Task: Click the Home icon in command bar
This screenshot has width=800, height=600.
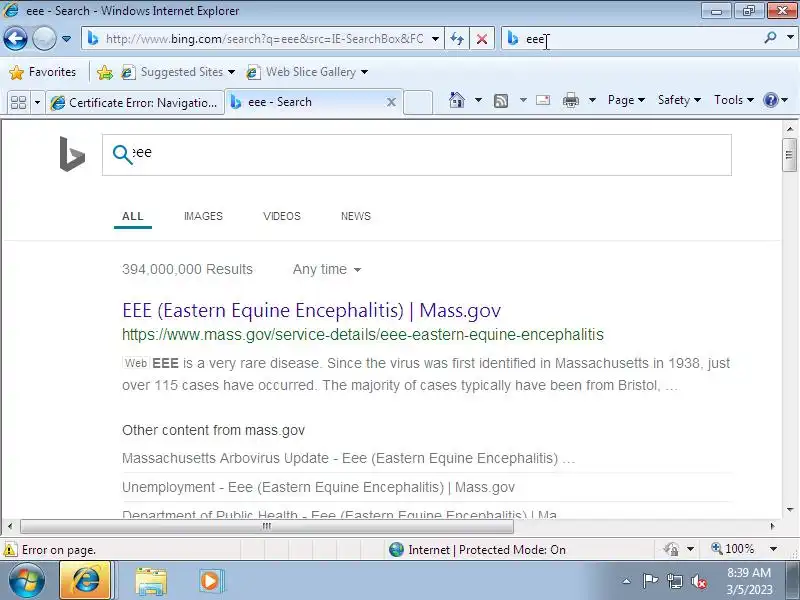Action: pos(457,100)
